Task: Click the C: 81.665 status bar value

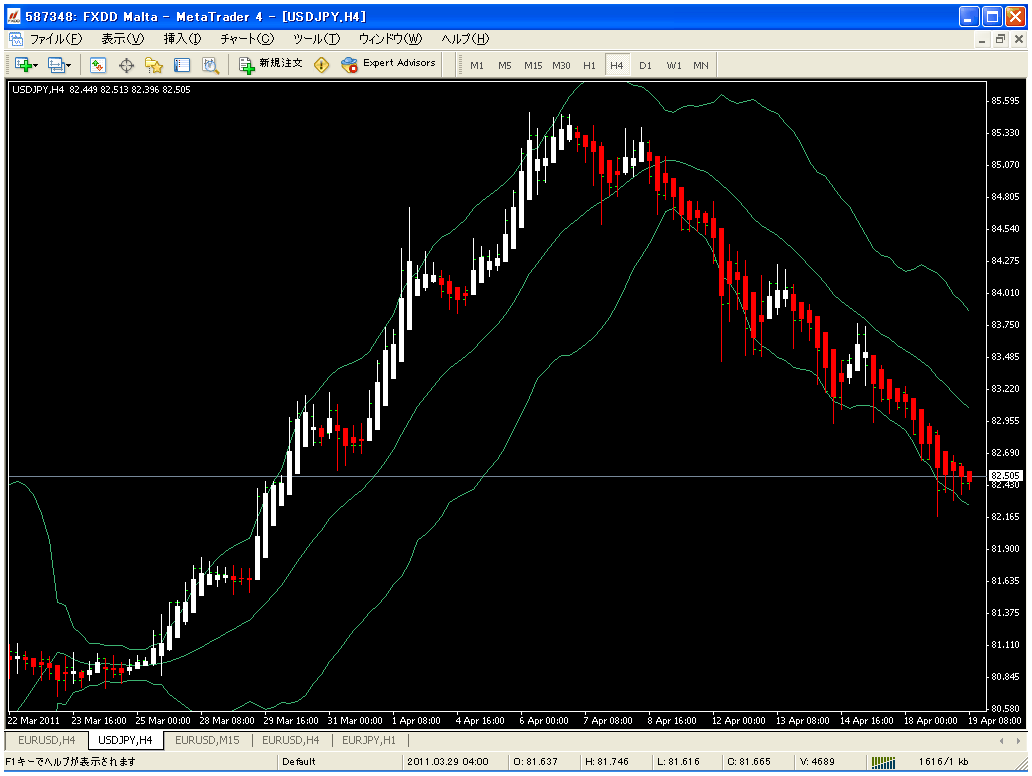Action: [x=748, y=762]
